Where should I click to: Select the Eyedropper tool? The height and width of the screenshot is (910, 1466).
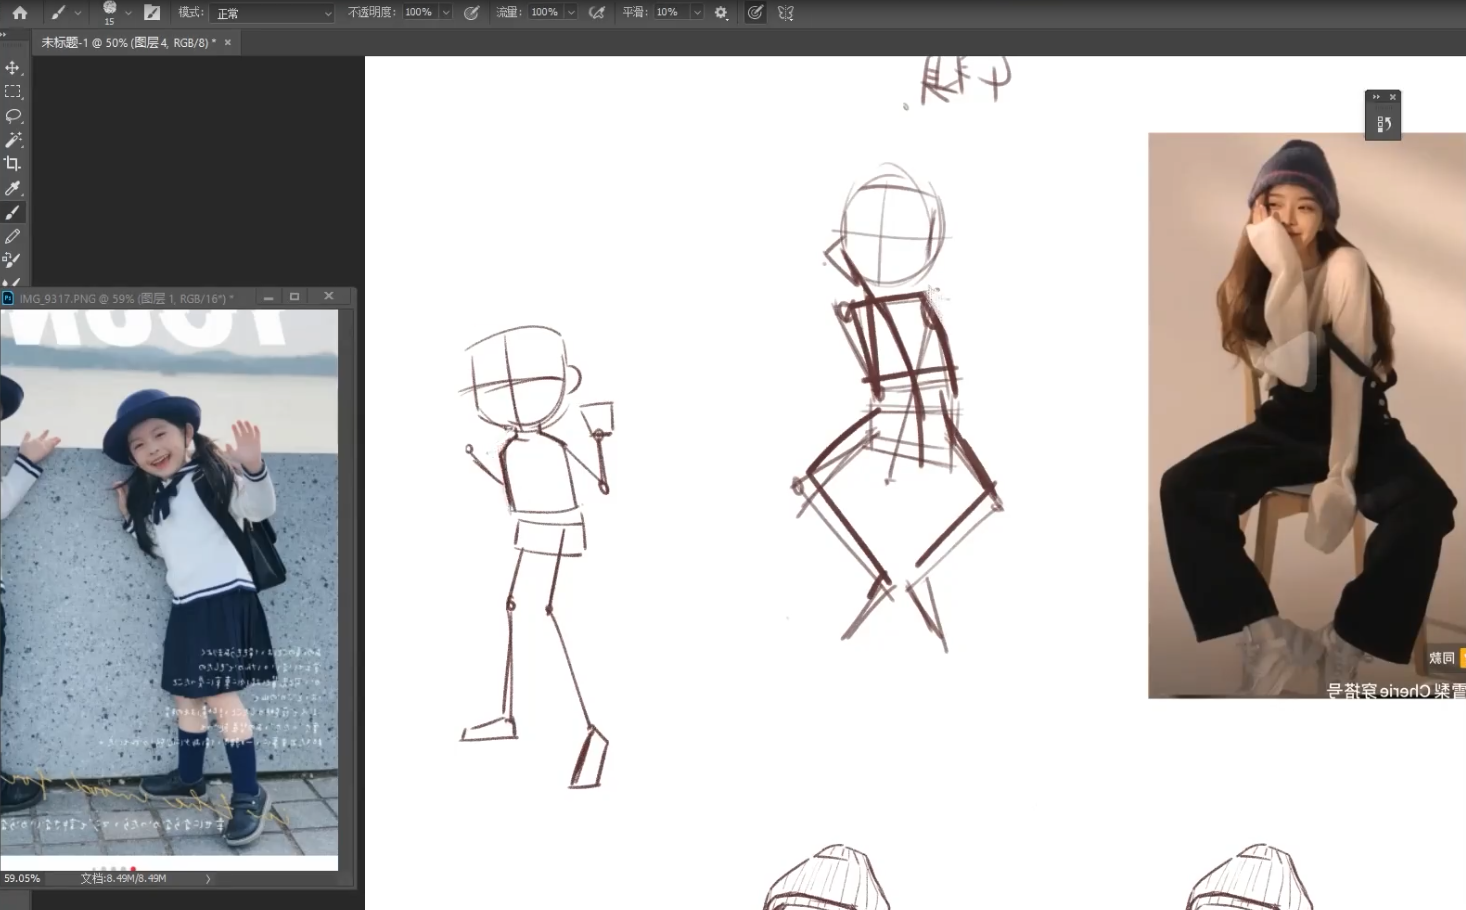[x=13, y=188]
